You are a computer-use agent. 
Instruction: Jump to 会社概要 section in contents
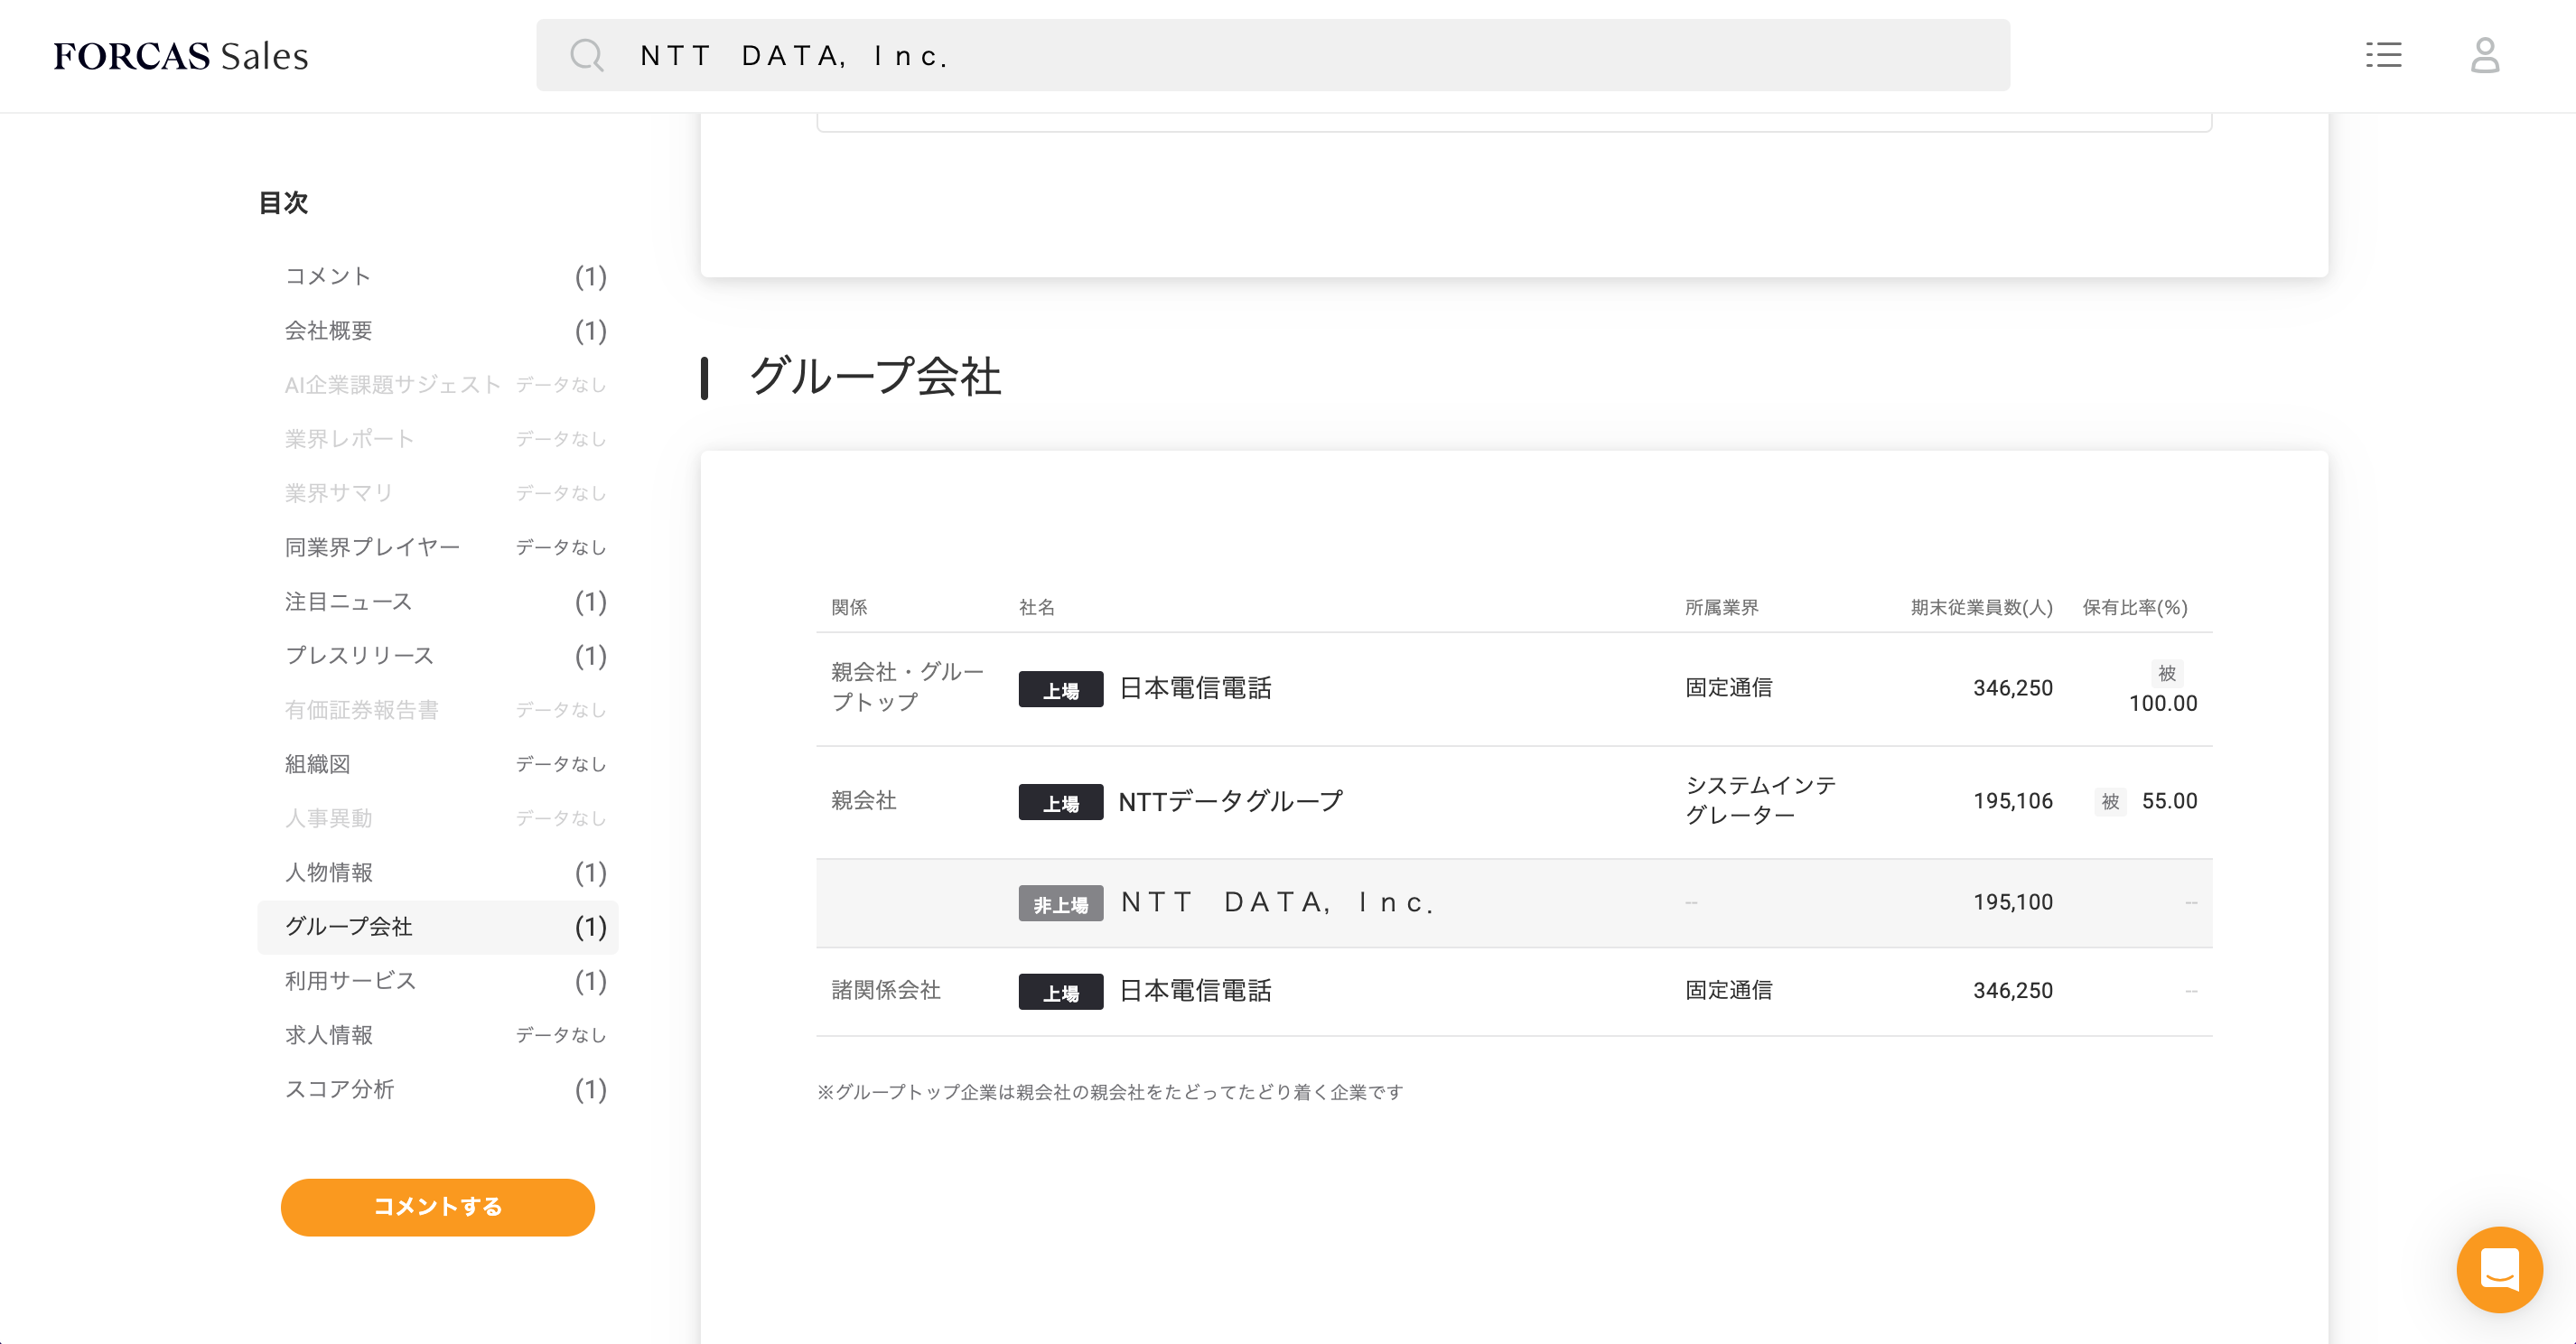pos(328,331)
